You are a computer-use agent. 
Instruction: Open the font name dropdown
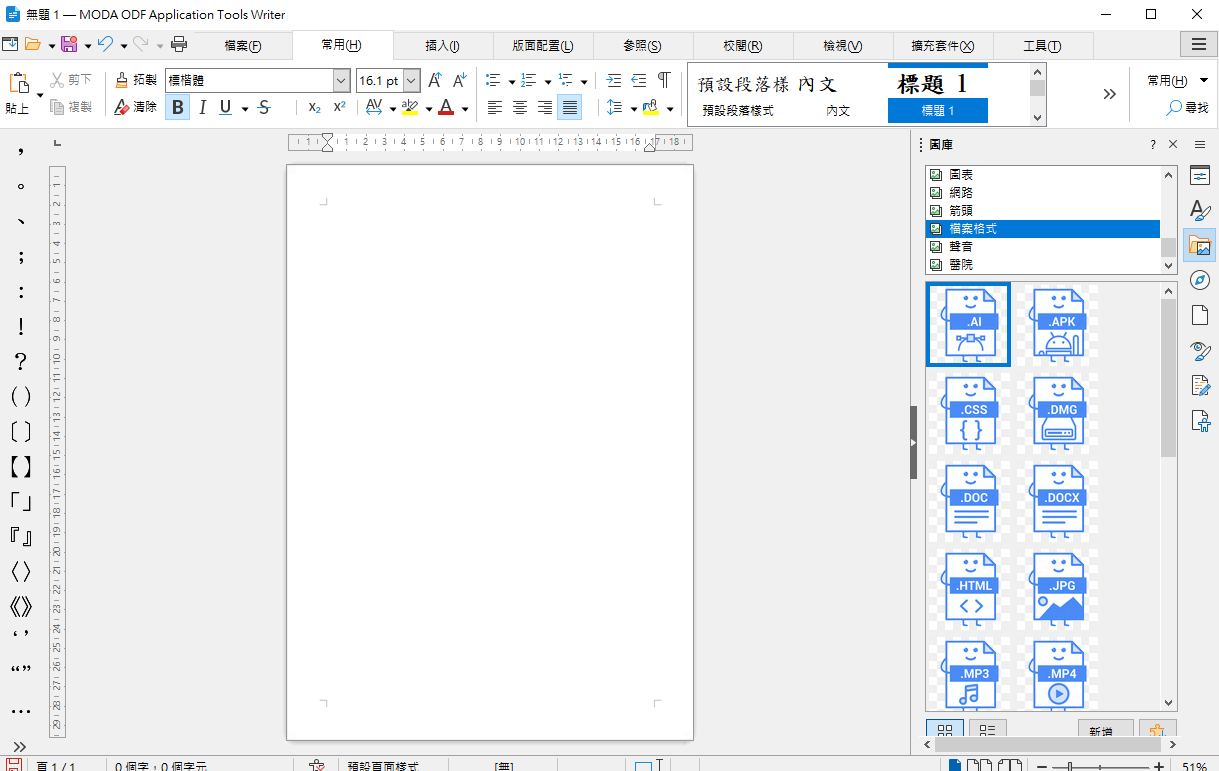coord(341,81)
